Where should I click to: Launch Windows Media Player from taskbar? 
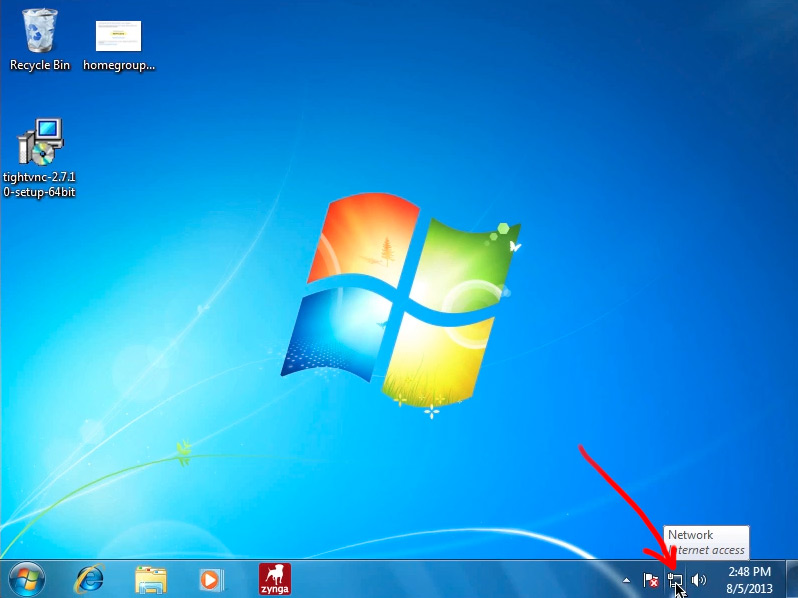[211, 580]
